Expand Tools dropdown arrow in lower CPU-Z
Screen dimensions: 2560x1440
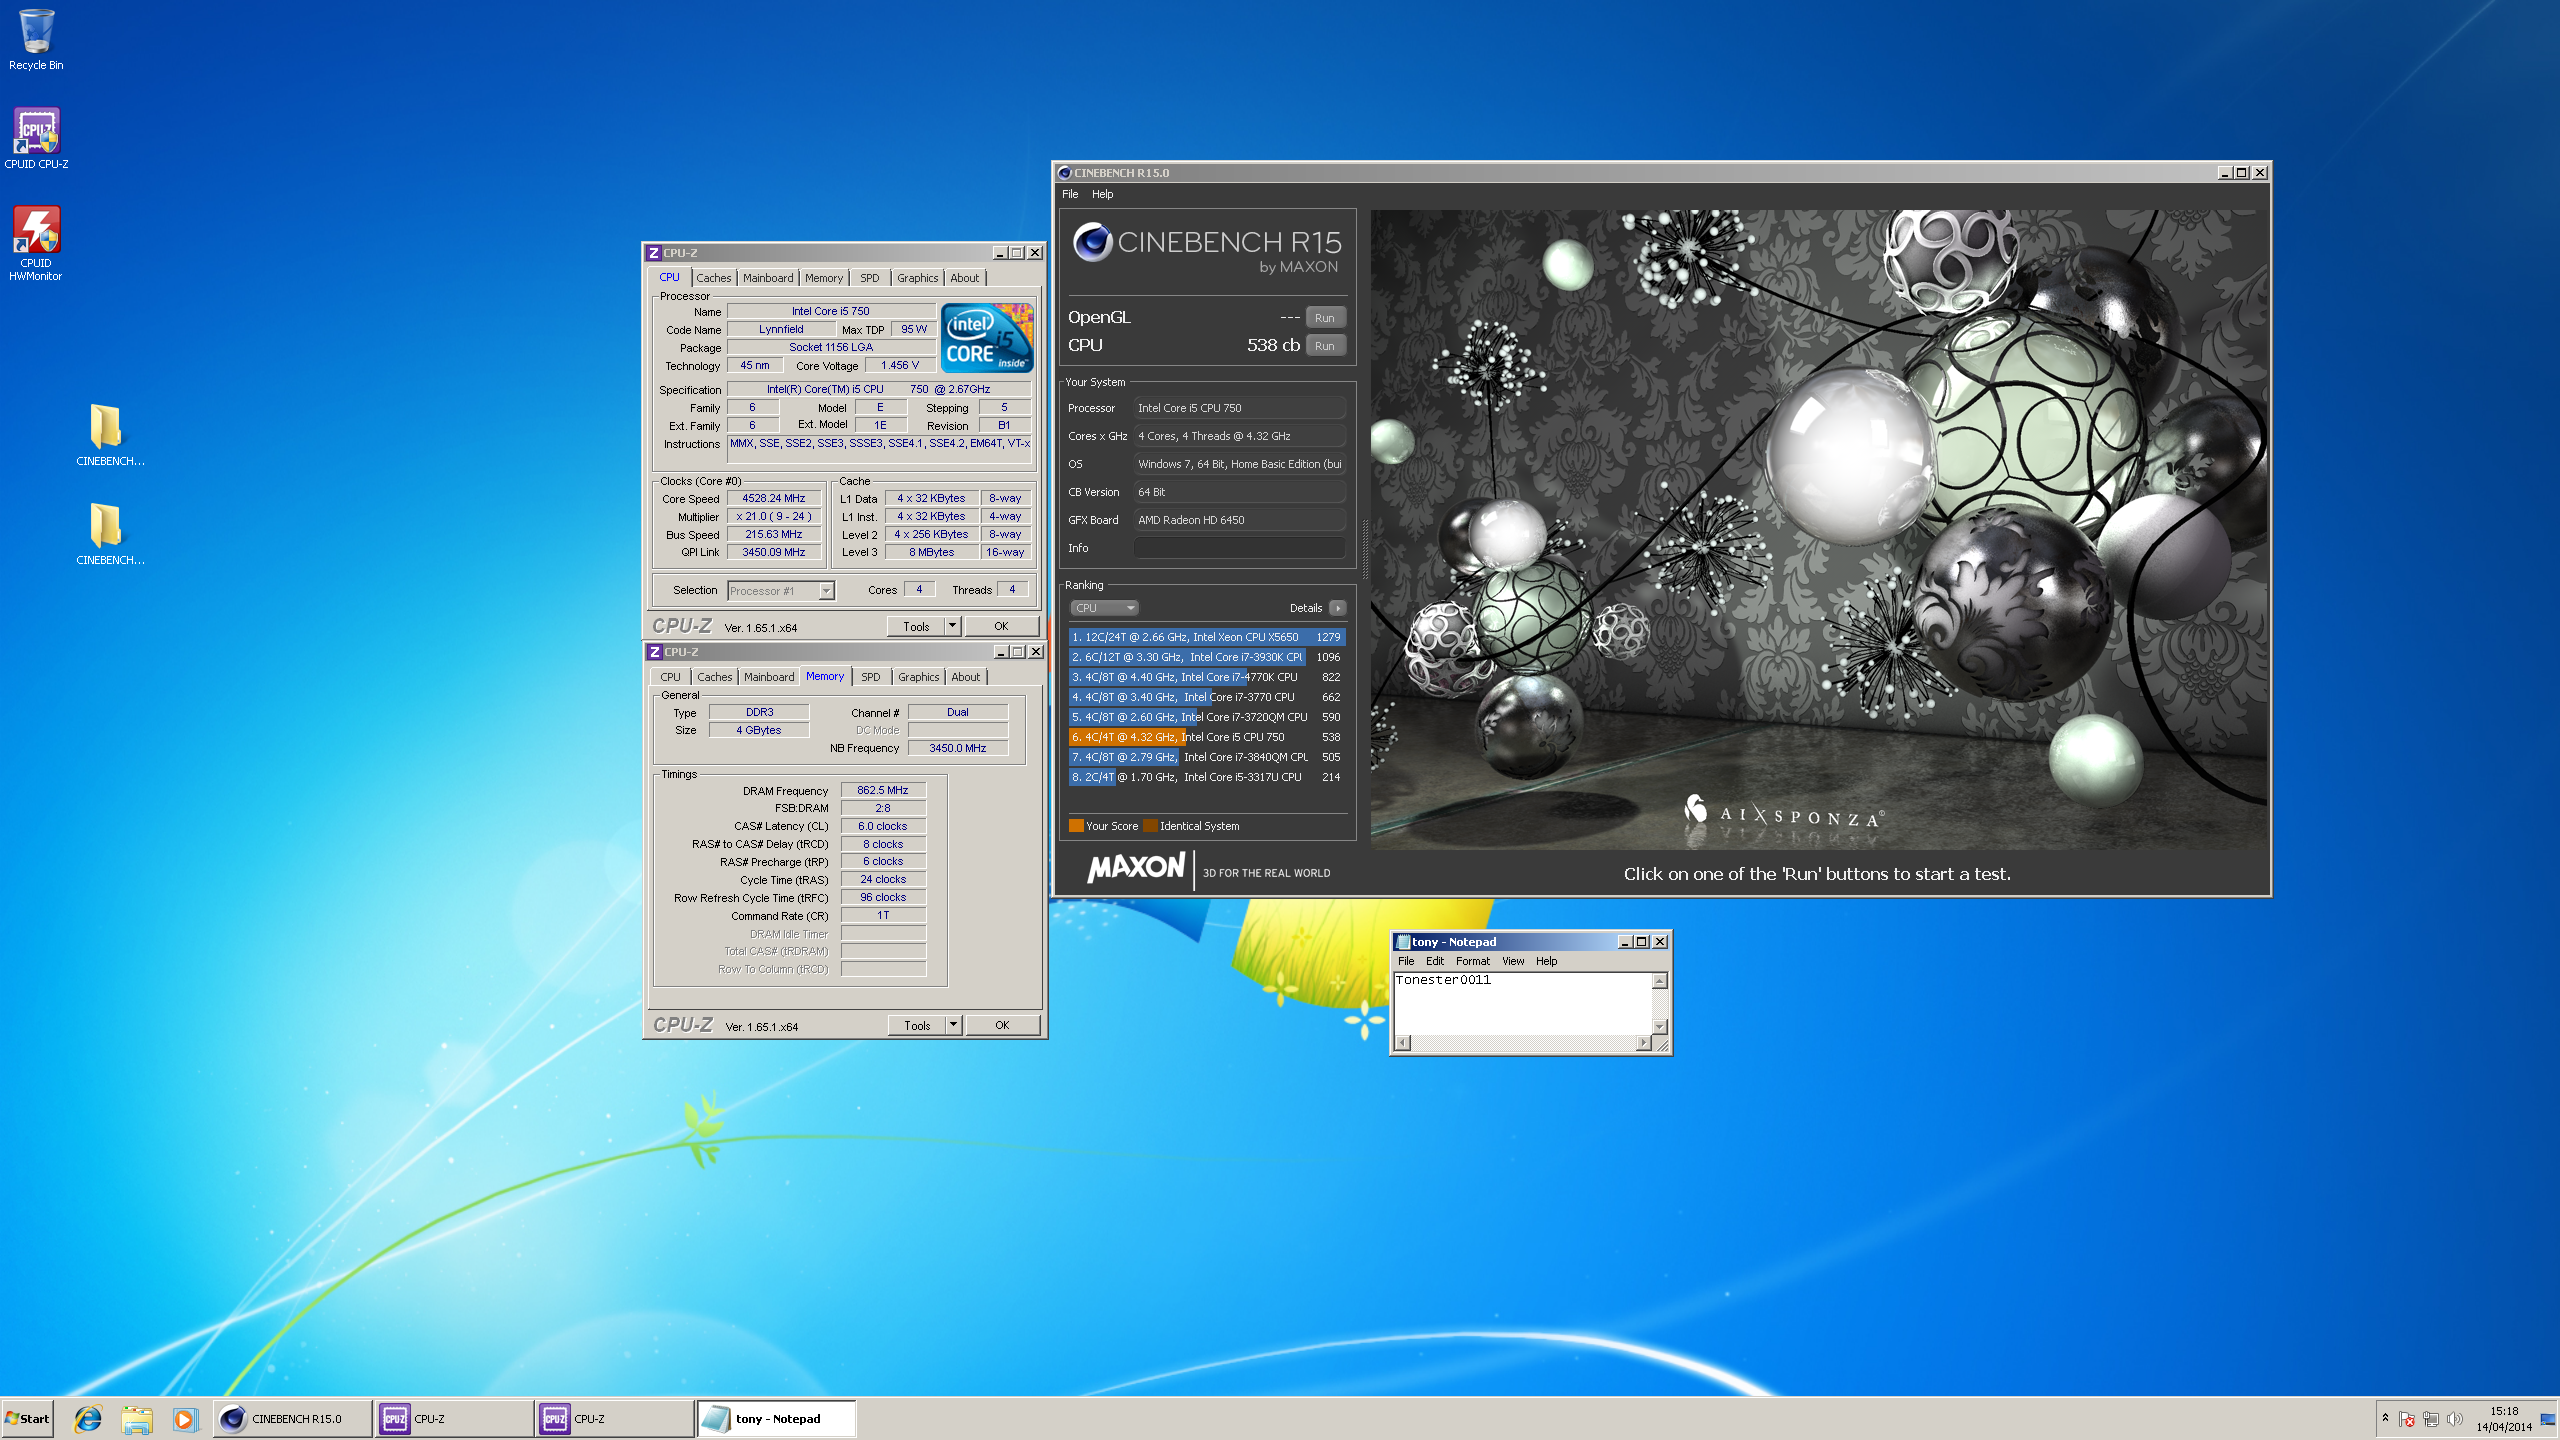pos(953,1026)
